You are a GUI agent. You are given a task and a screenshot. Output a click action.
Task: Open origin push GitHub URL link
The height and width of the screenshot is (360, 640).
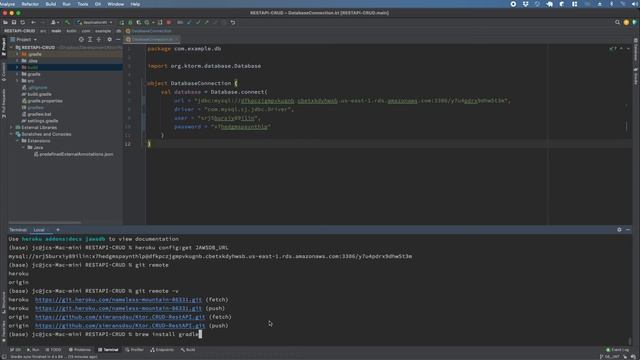tap(120, 326)
